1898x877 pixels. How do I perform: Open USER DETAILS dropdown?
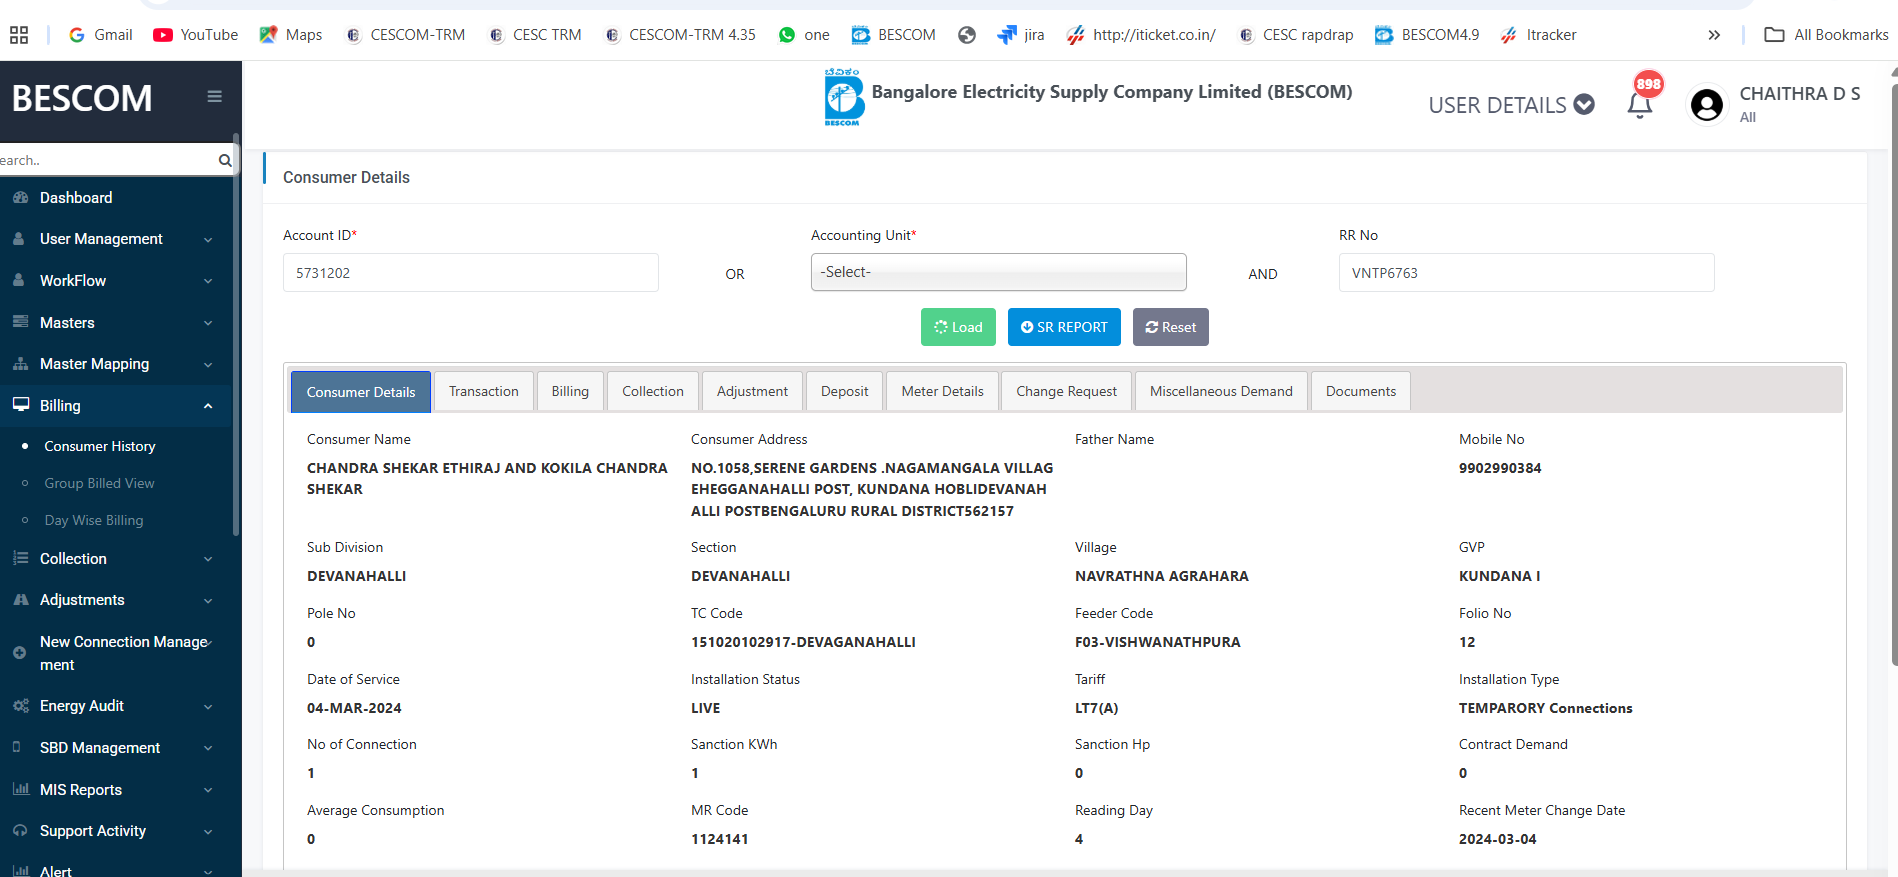point(1511,105)
